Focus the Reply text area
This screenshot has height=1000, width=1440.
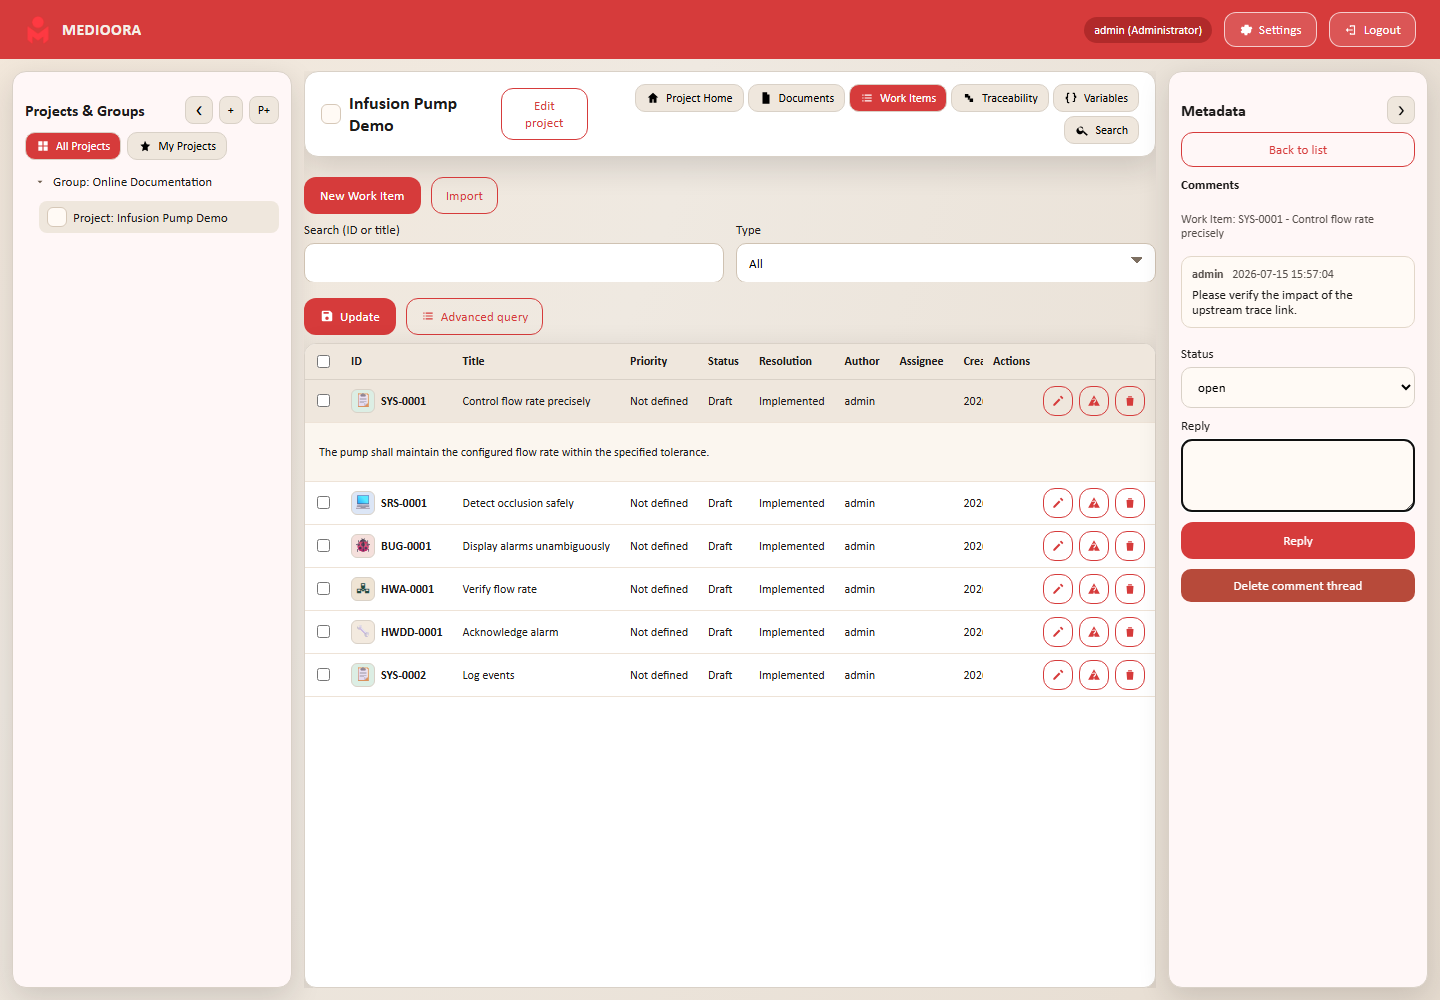1298,476
